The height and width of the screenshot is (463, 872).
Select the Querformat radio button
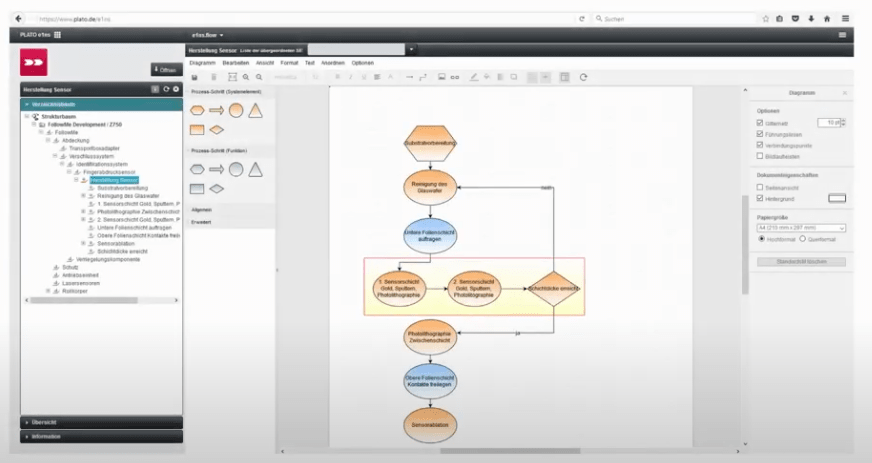pos(802,239)
